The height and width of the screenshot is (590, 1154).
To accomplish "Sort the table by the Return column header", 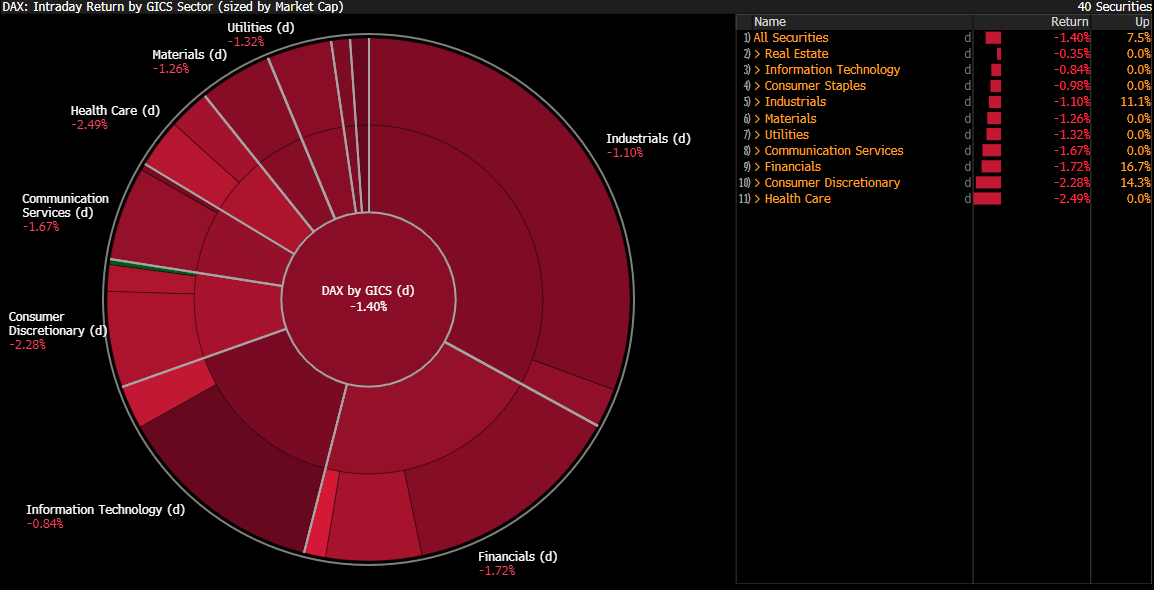I will tap(1069, 22).
